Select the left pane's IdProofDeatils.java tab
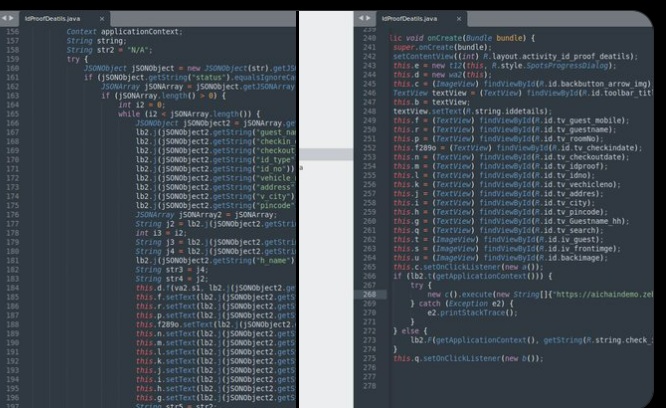This screenshot has height=408, width=666. tap(55, 18)
